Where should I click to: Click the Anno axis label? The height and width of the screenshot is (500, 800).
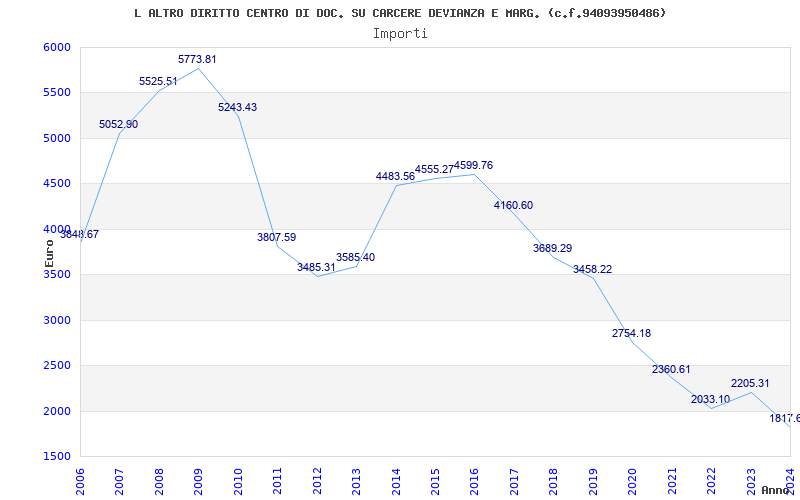coord(775,490)
